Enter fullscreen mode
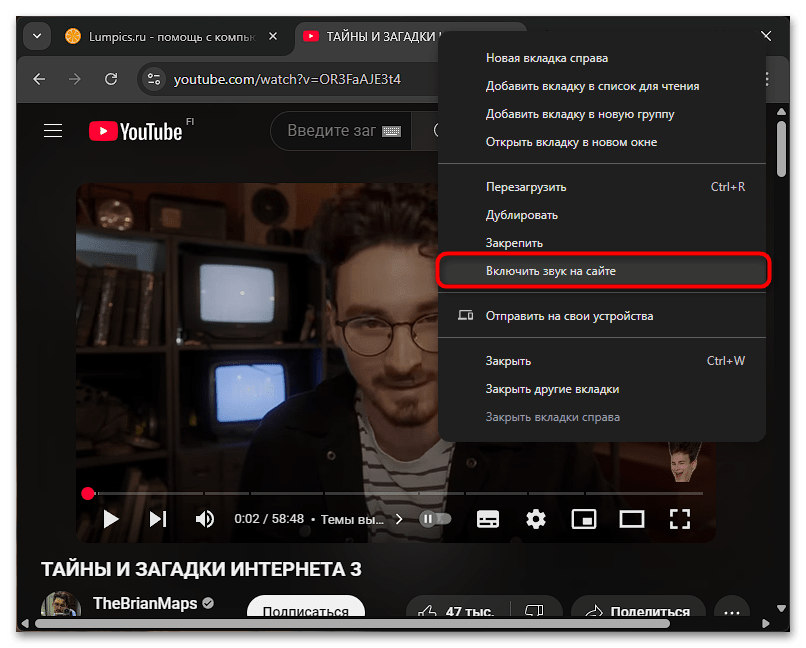The height and width of the screenshot is (648, 806). [x=680, y=519]
